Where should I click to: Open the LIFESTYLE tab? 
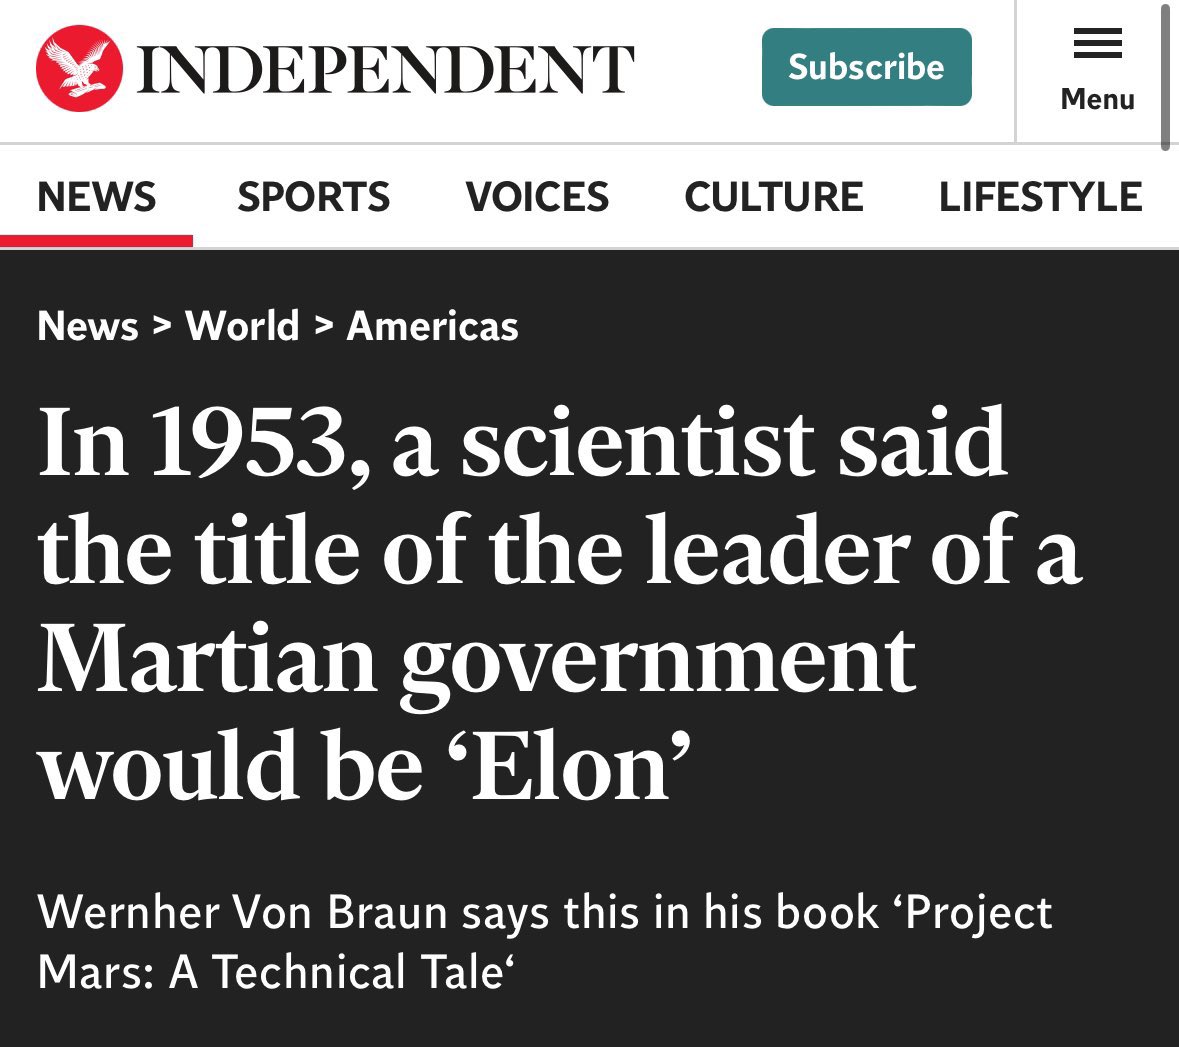[x=1041, y=197]
